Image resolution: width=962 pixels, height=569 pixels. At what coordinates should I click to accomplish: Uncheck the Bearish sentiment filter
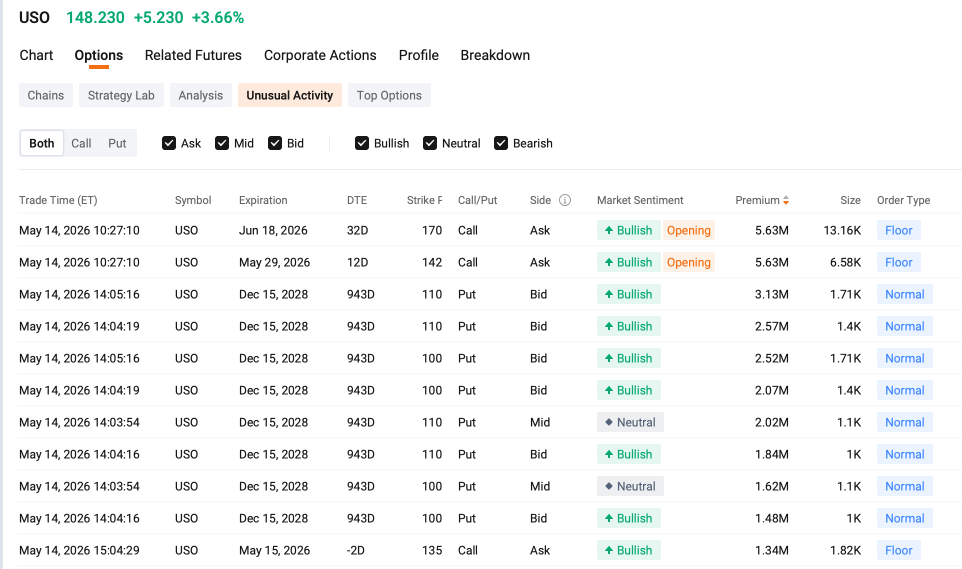click(501, 143)
